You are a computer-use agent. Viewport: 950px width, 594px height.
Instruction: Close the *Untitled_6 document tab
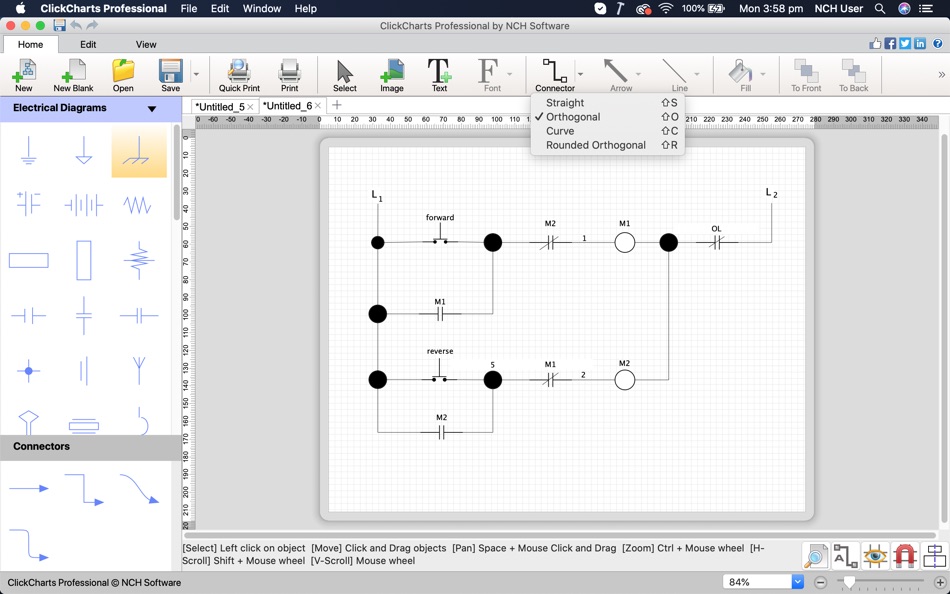[318, 105]
